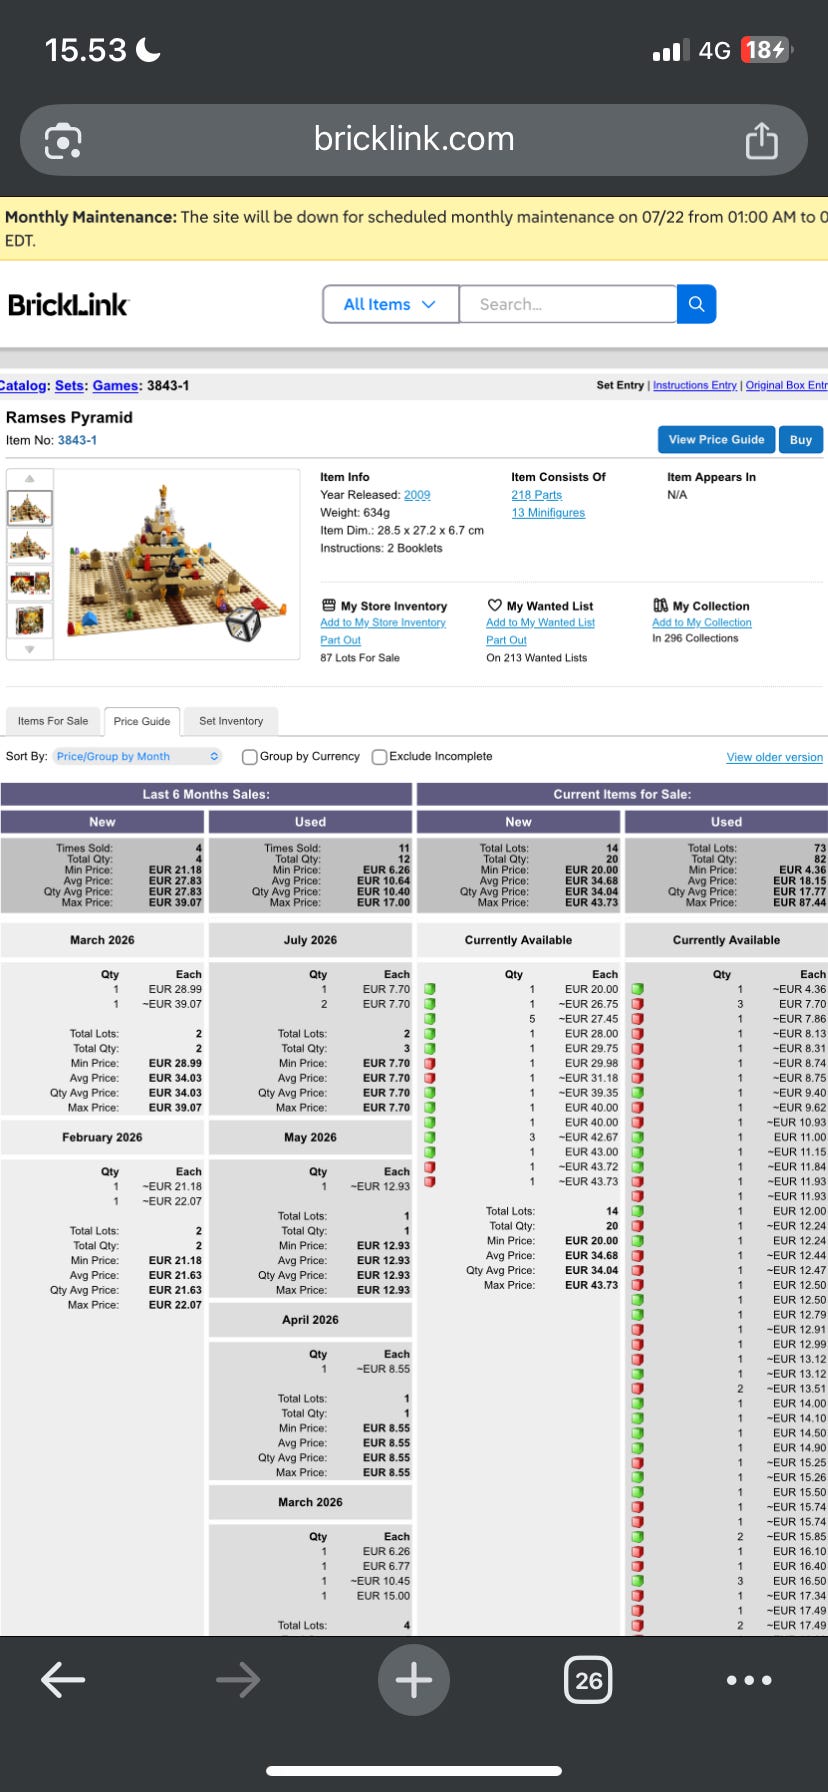This screenshot has width=828, height=1792.
Task: Tap the bricklink.com address bar
Action: click(414, 140)
